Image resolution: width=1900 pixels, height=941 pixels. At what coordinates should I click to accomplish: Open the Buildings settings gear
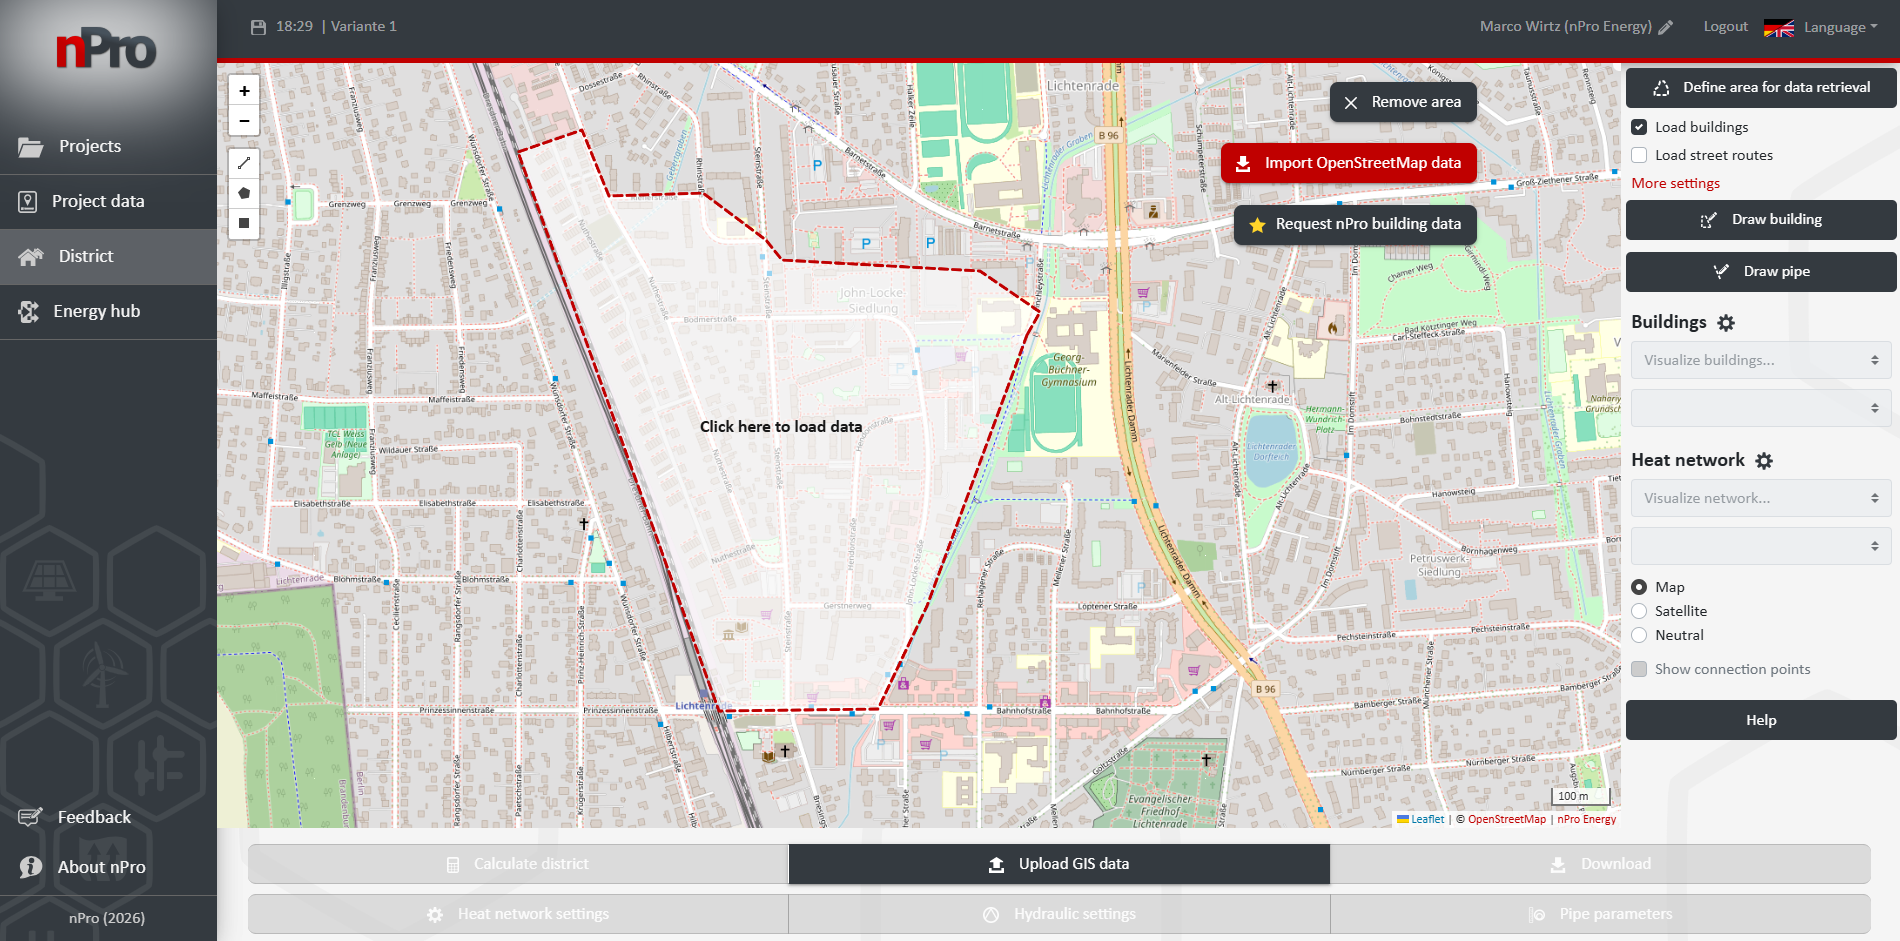(1727, 322)
